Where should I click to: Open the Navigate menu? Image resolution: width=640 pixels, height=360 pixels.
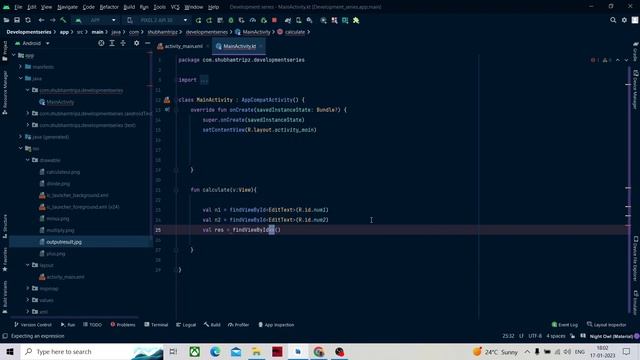[67, 7]
